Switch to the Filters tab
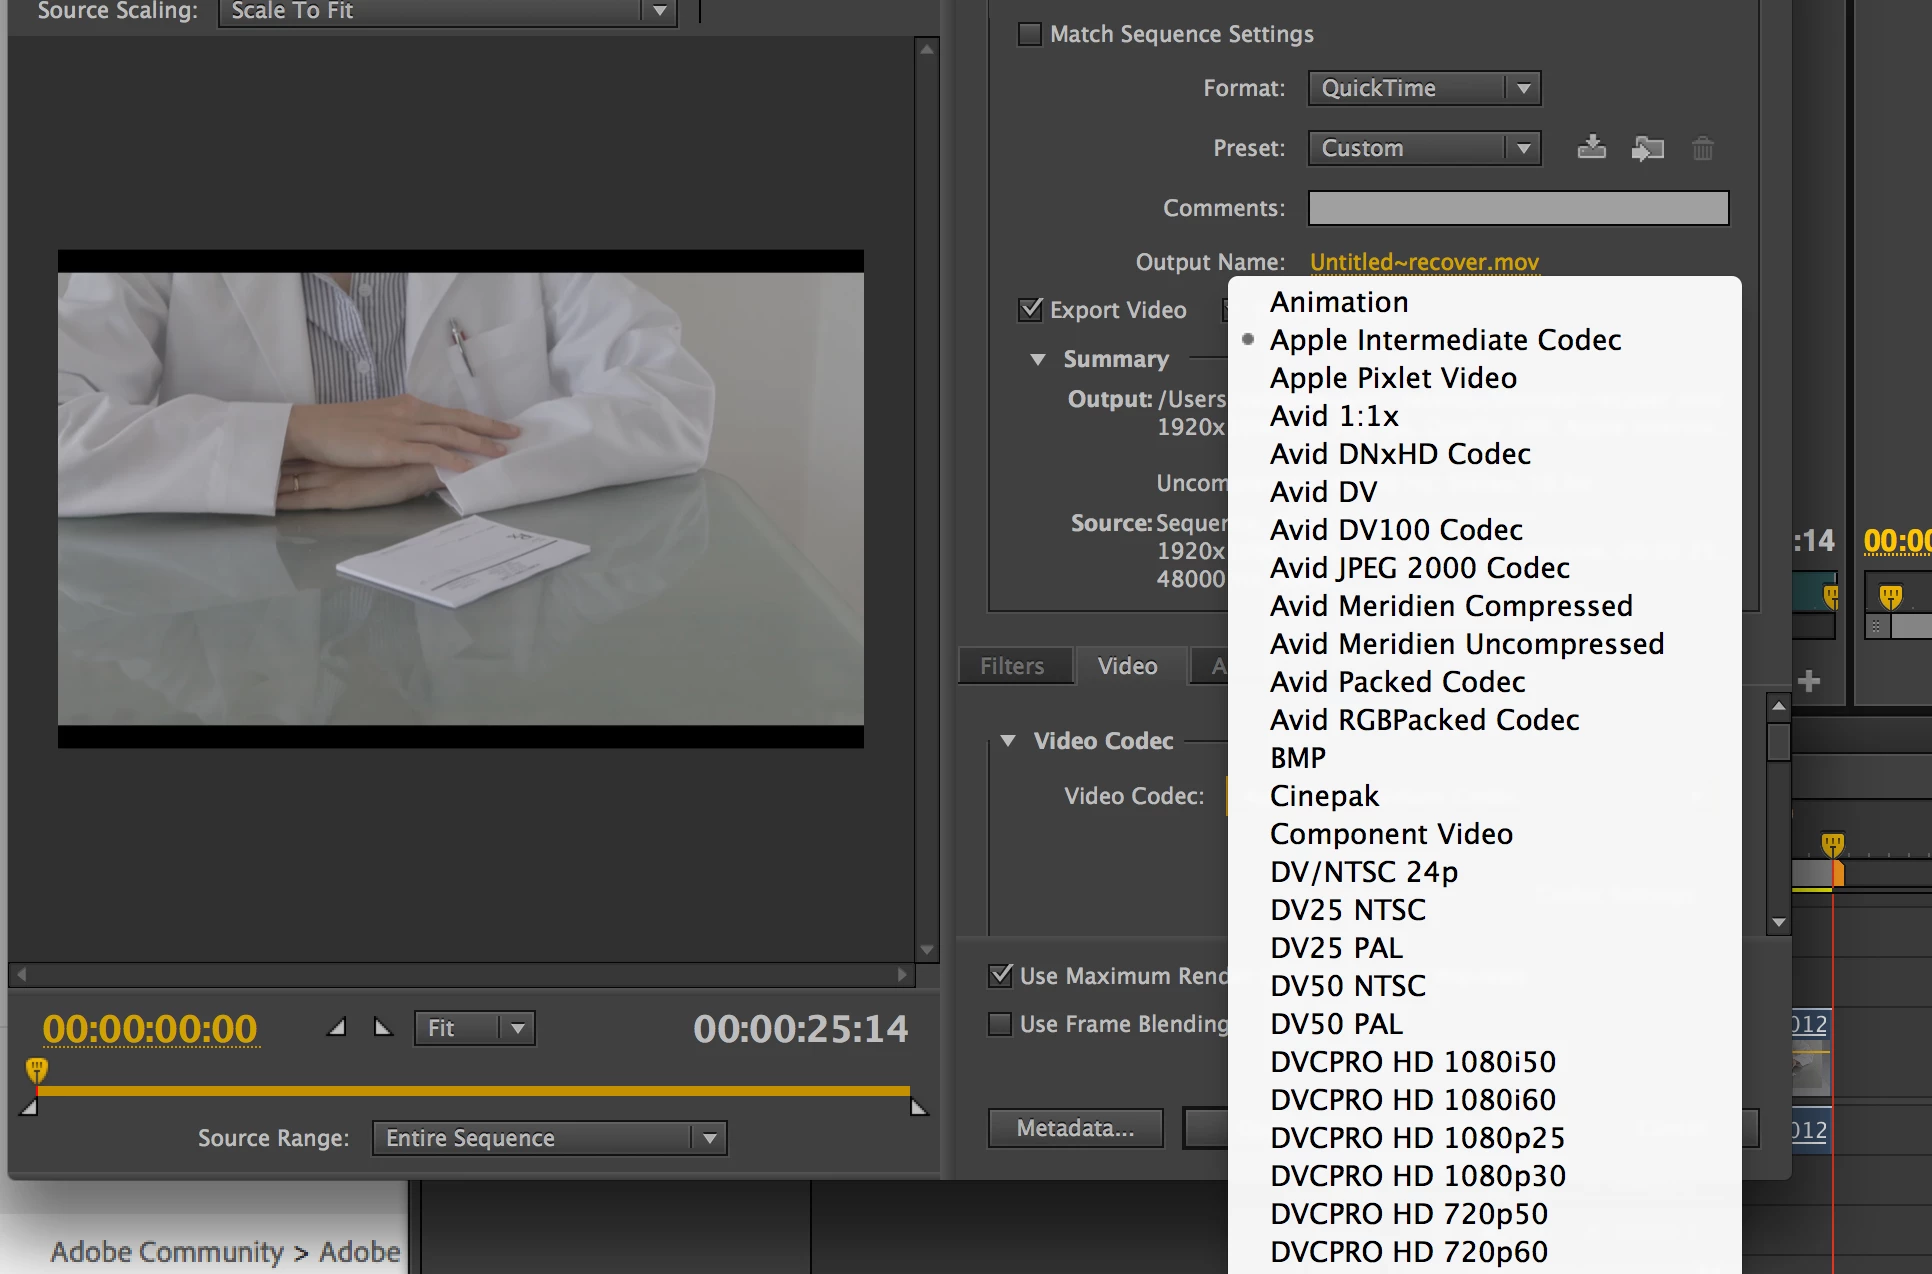The width and height of the screenshot is (1932, 1274). pyautogui.click(x=1012, y=666)
